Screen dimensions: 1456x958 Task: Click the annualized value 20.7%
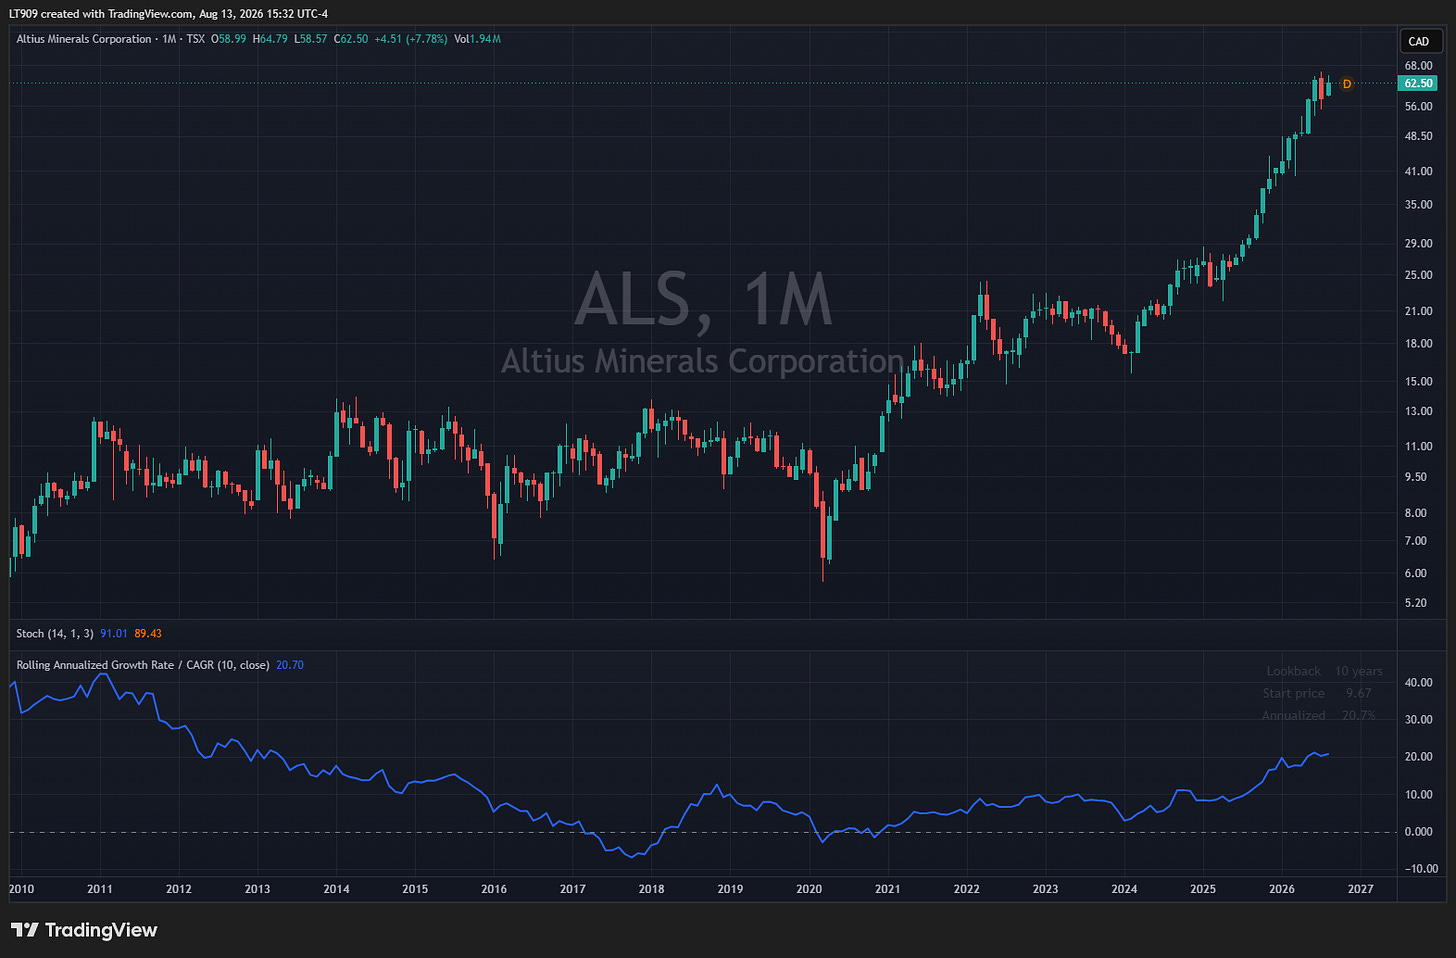(1359, 715)
